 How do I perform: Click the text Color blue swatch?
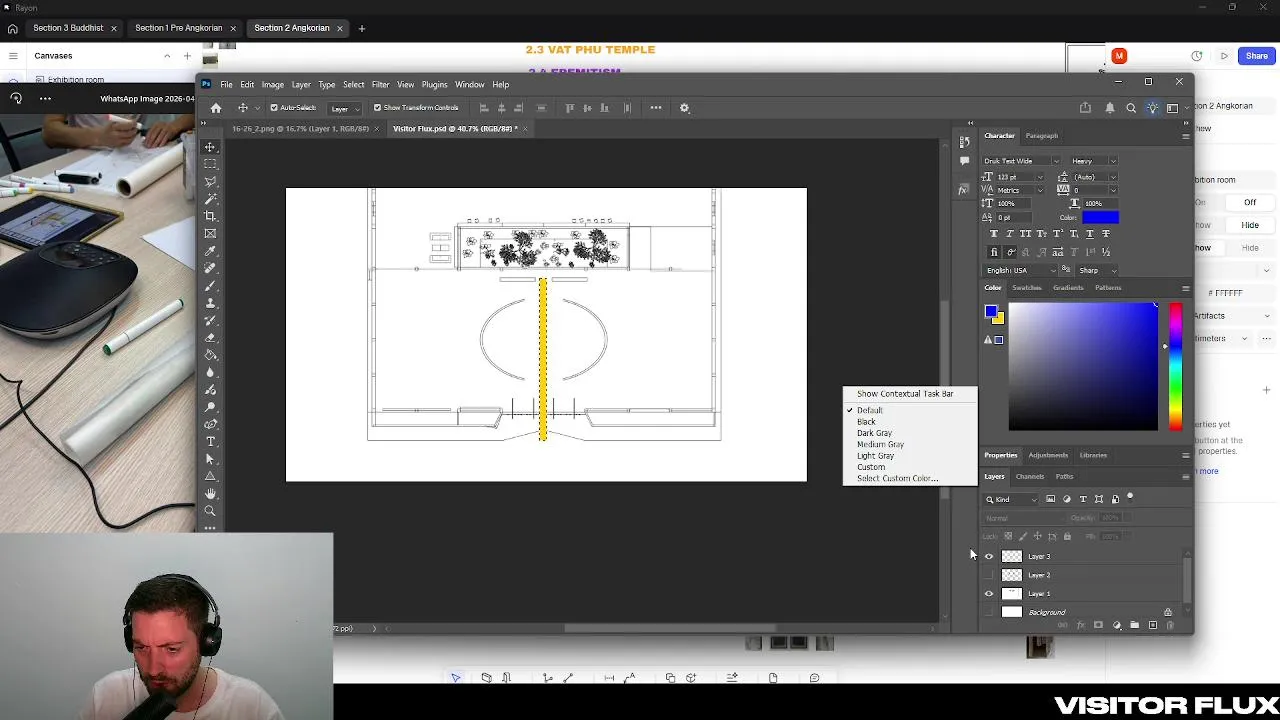tap(1100, 217)
